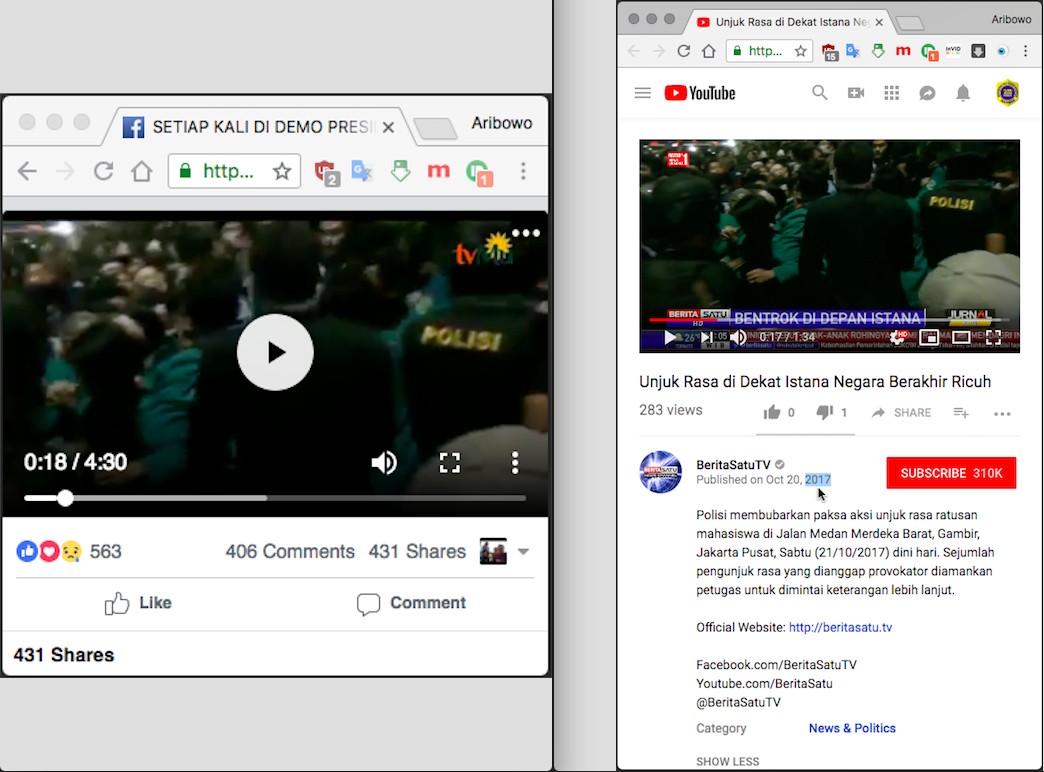The image size is (1044, 772).
Task: Click Comment button on Facebook post
Action: 411,603
